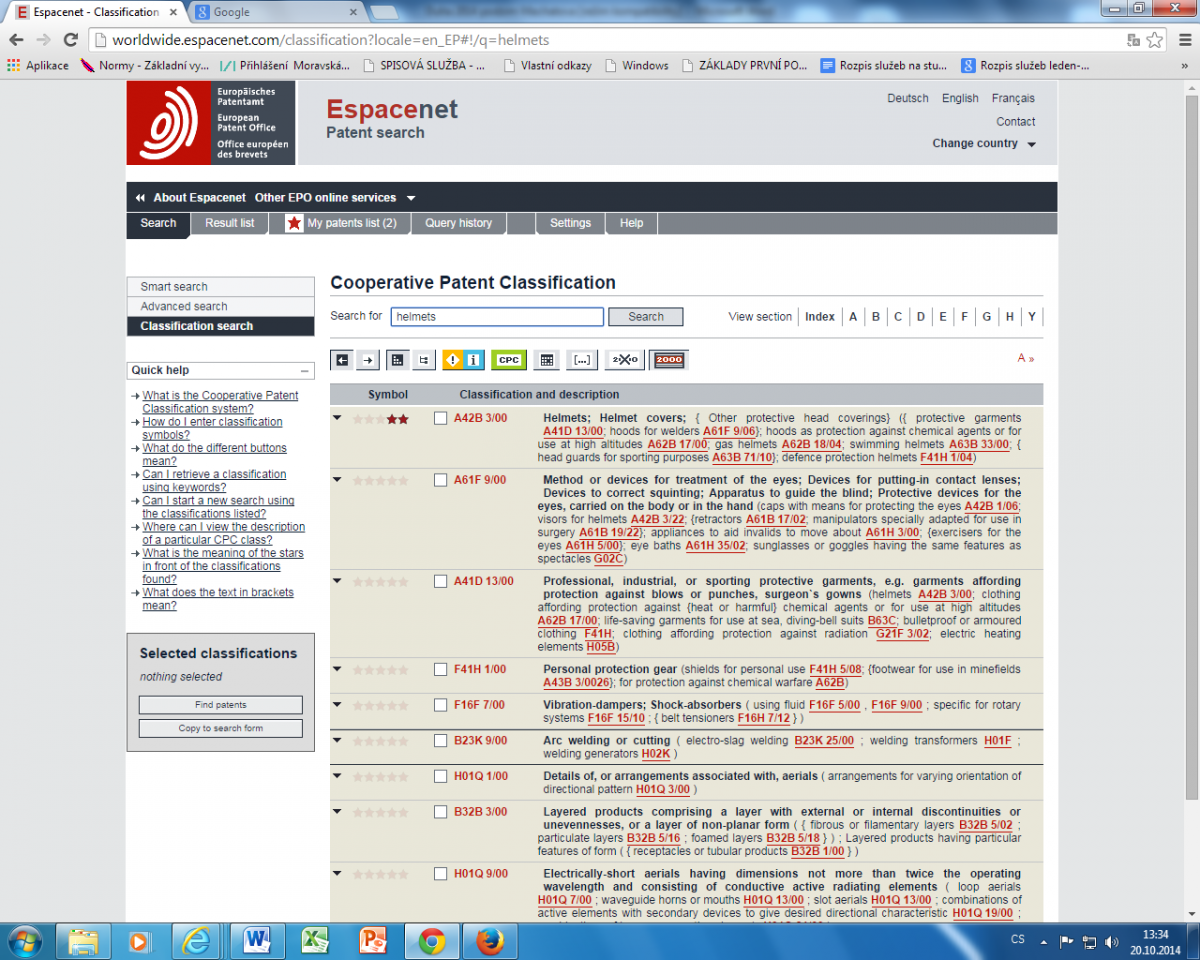Open Firefox from the taskbar
Image resolution: width=1200 pixels, height=960 pixels.
point(490,941)
